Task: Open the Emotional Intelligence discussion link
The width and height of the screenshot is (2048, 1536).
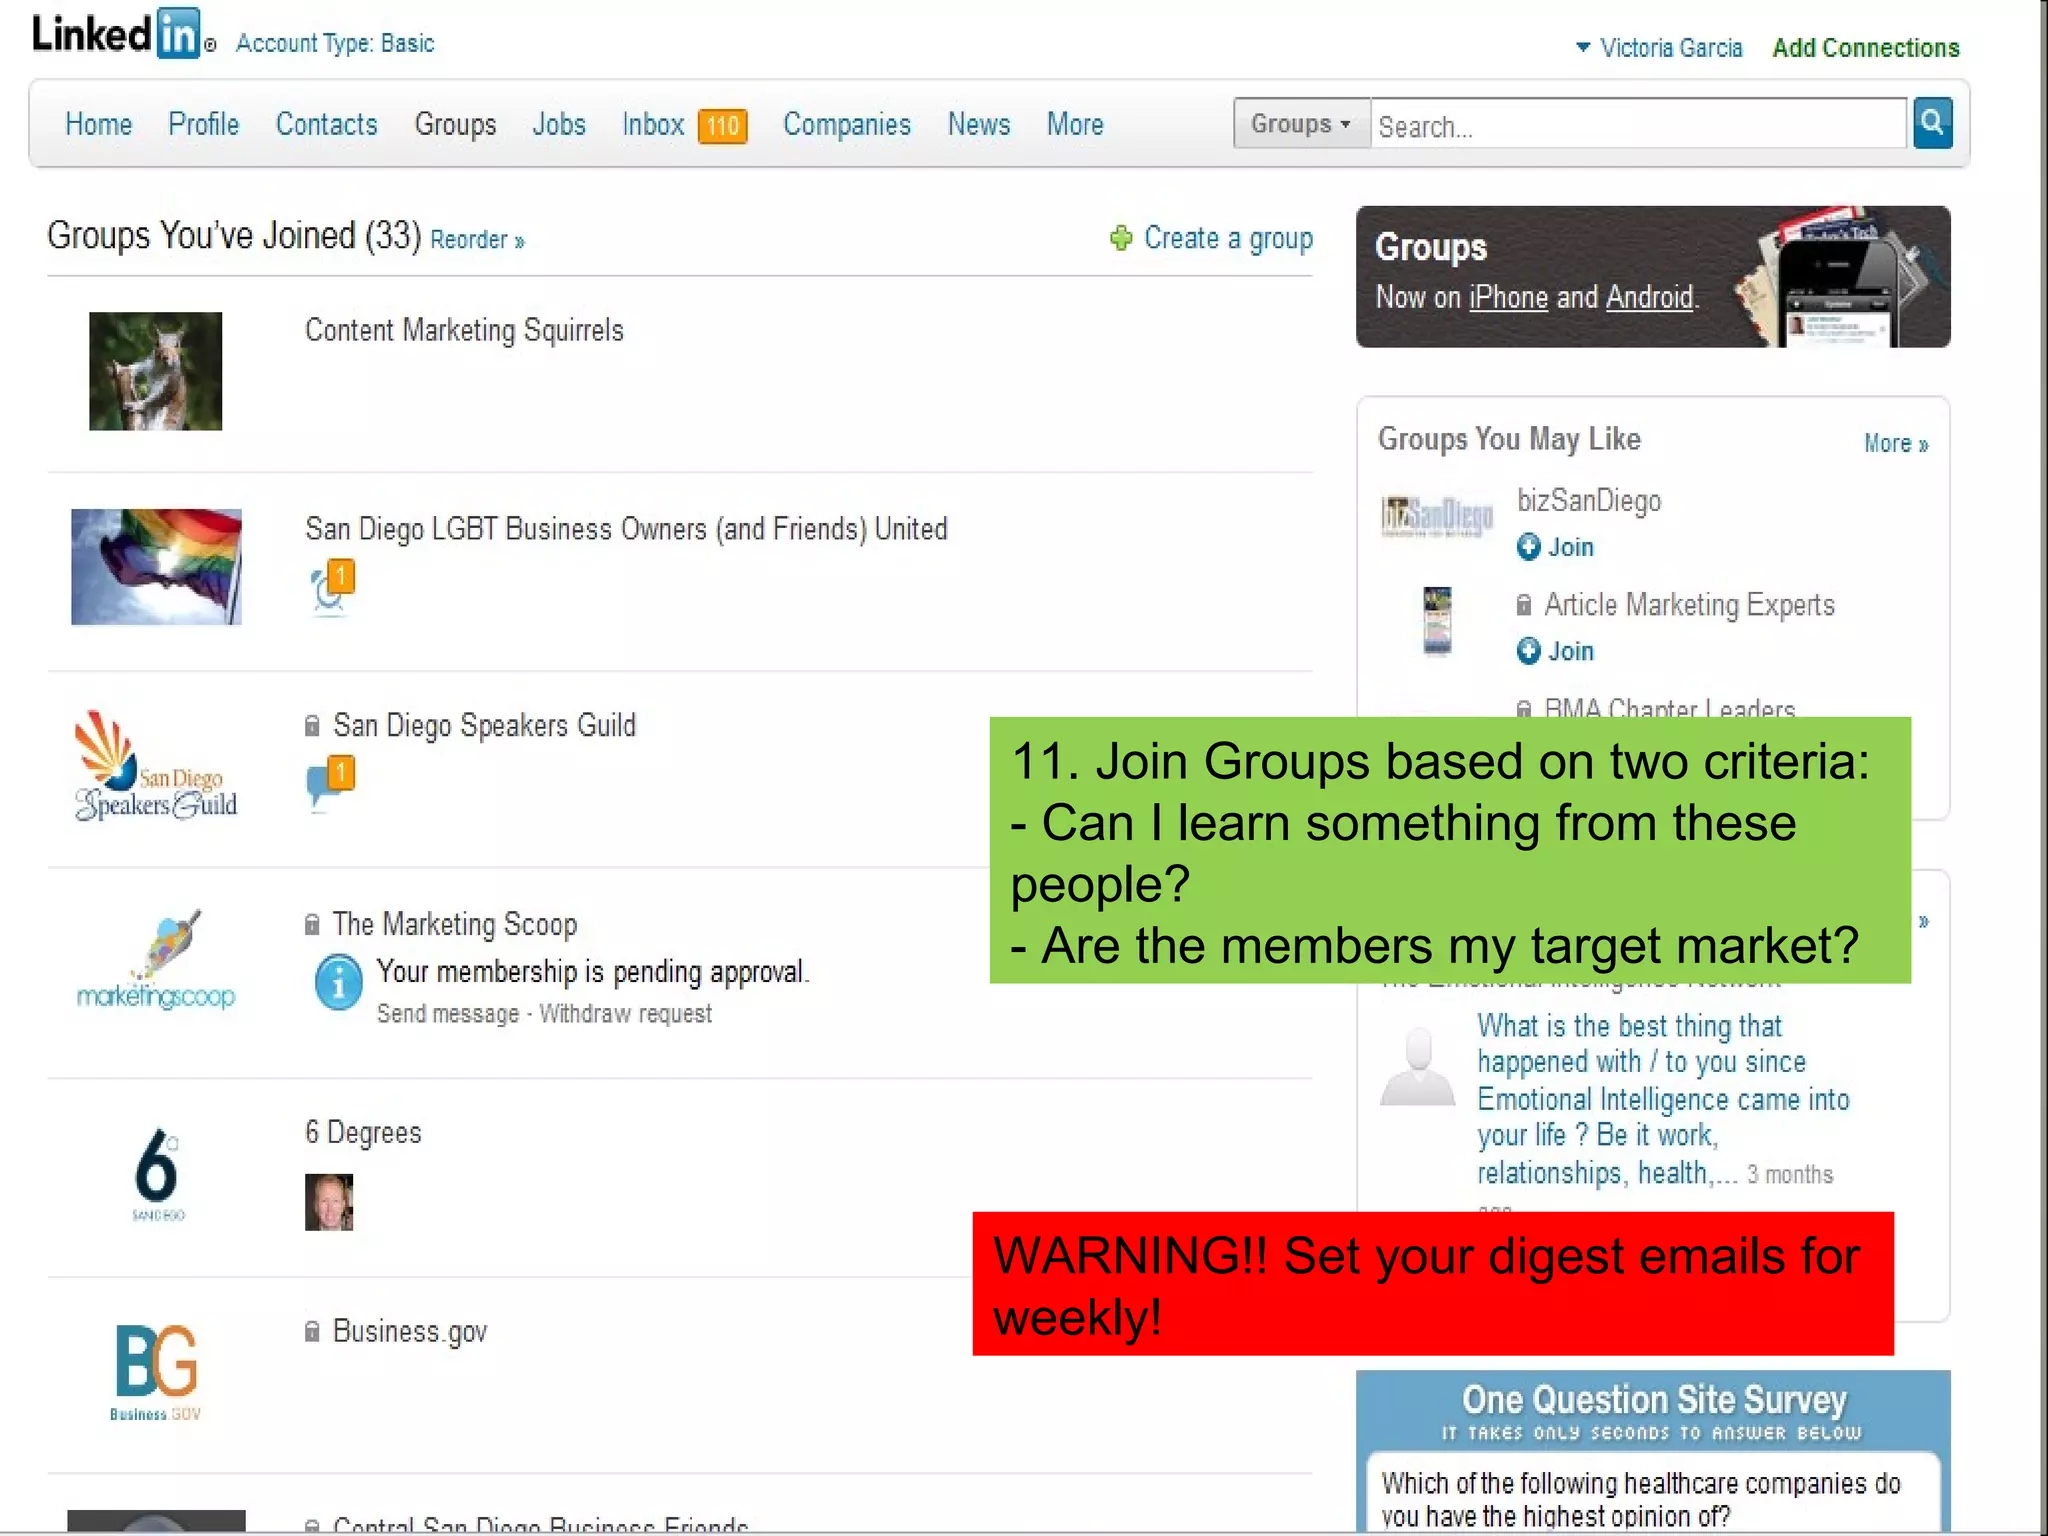Action: 1663,1099
